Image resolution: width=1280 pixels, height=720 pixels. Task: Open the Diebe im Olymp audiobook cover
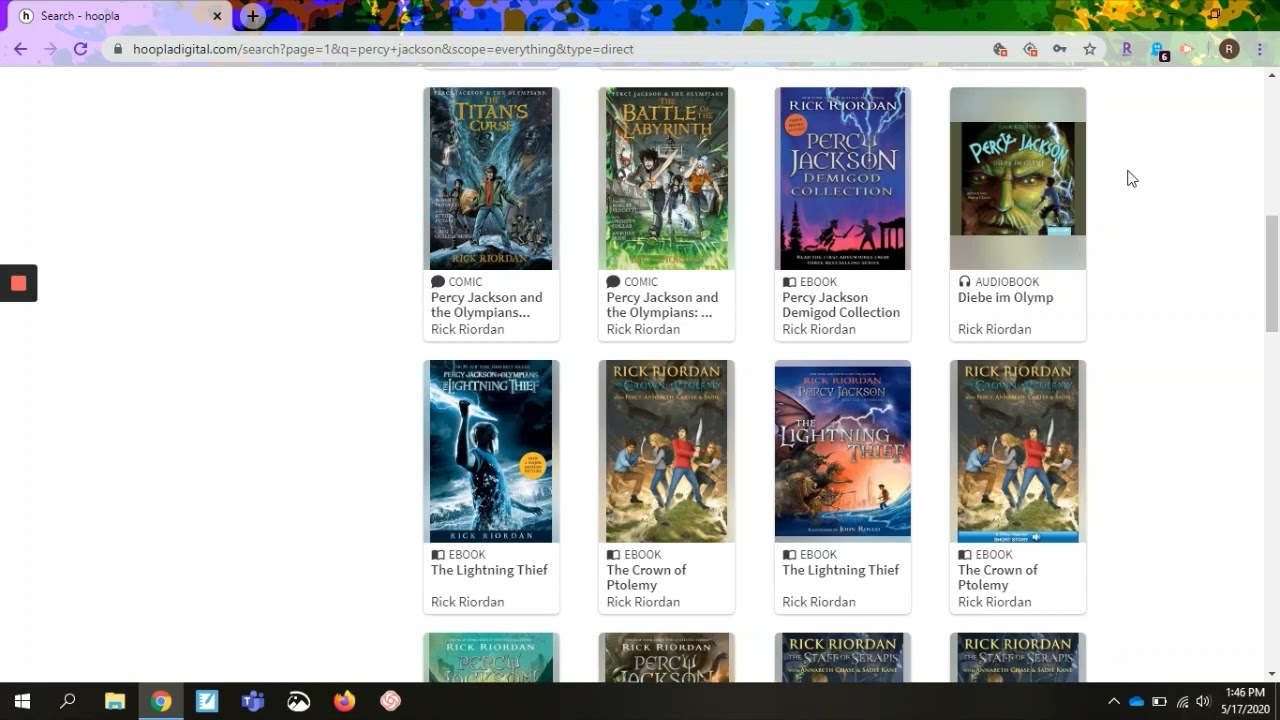click(x=1018, y=178)
